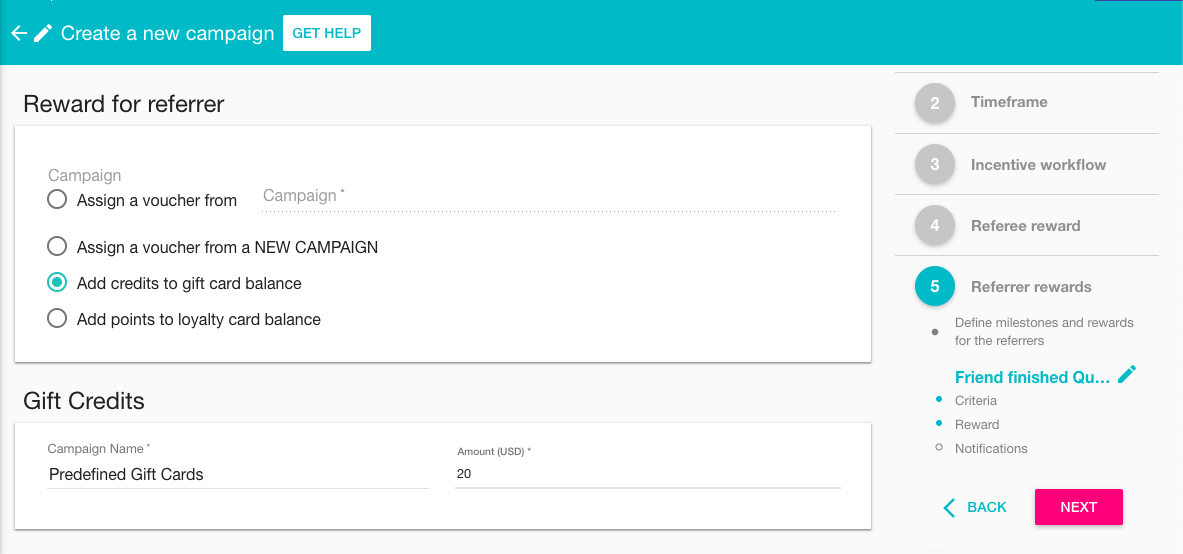Edit Friend finished Qu... milestone with pencil icon
1183x554 pixels.
(1126, 374)
